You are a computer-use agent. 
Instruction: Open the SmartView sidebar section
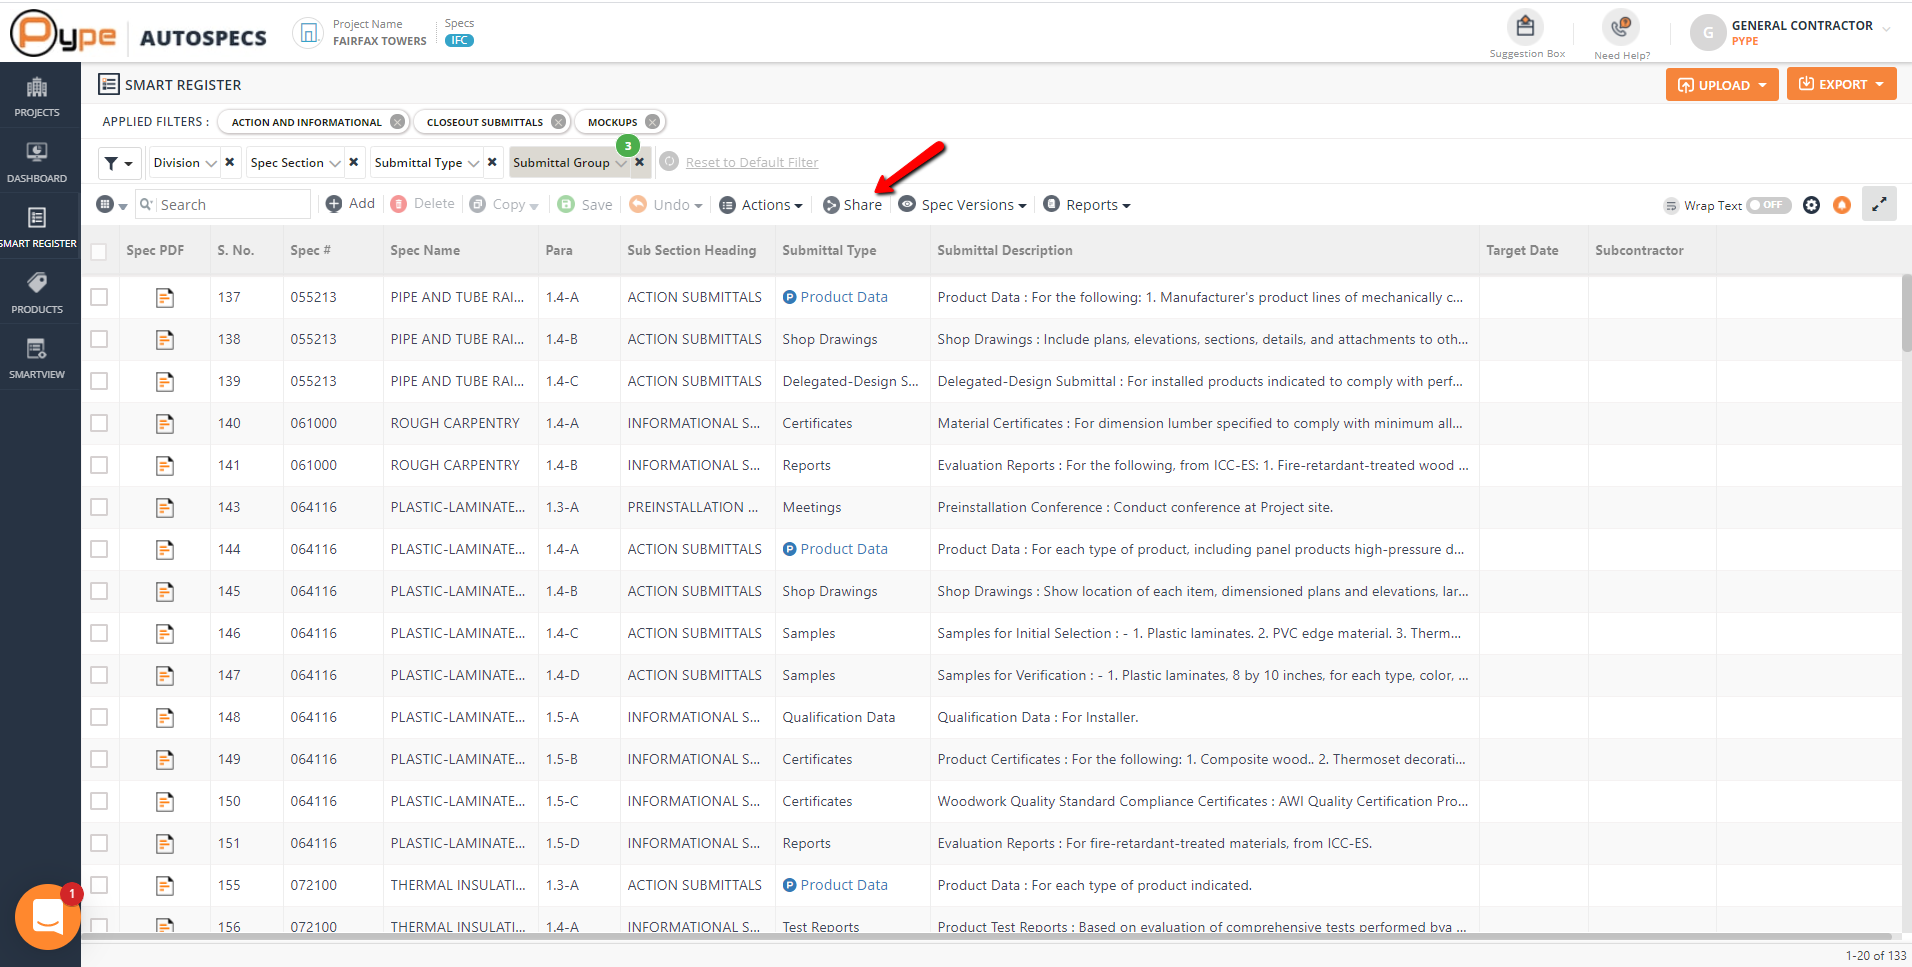(x=37, y=358)
